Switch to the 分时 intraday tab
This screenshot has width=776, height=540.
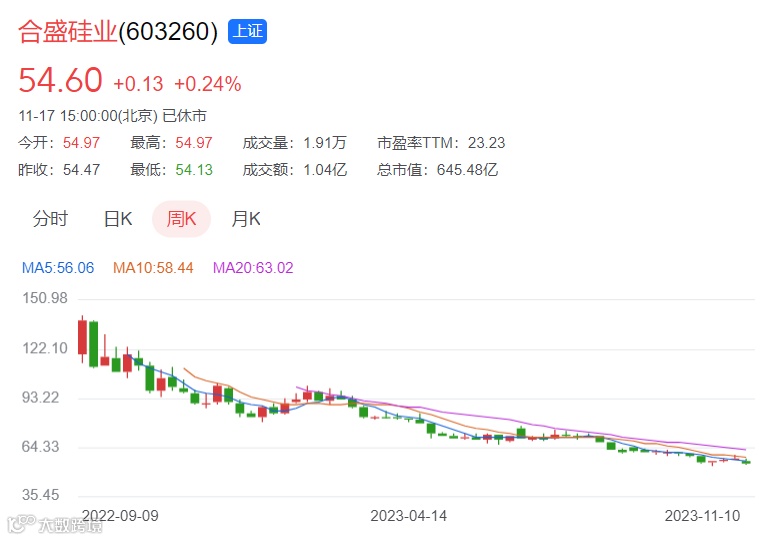pos(50,218)
